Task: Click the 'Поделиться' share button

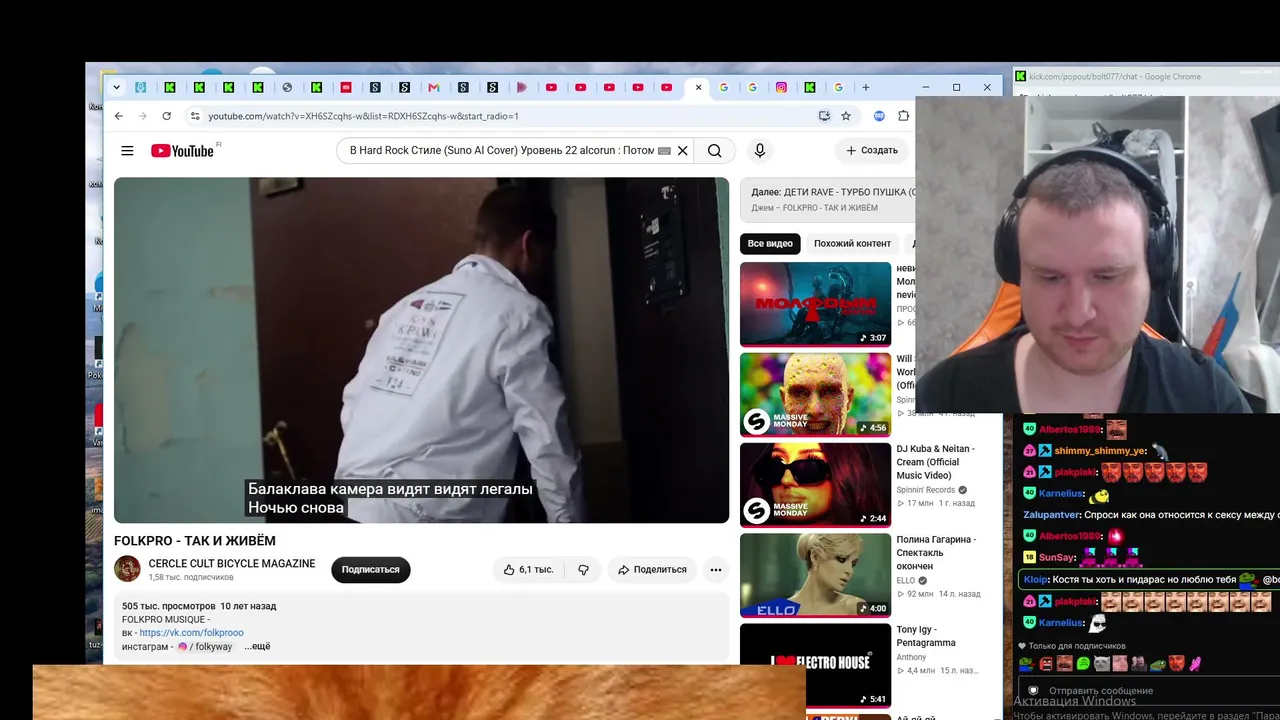Action: coord(652,570)
